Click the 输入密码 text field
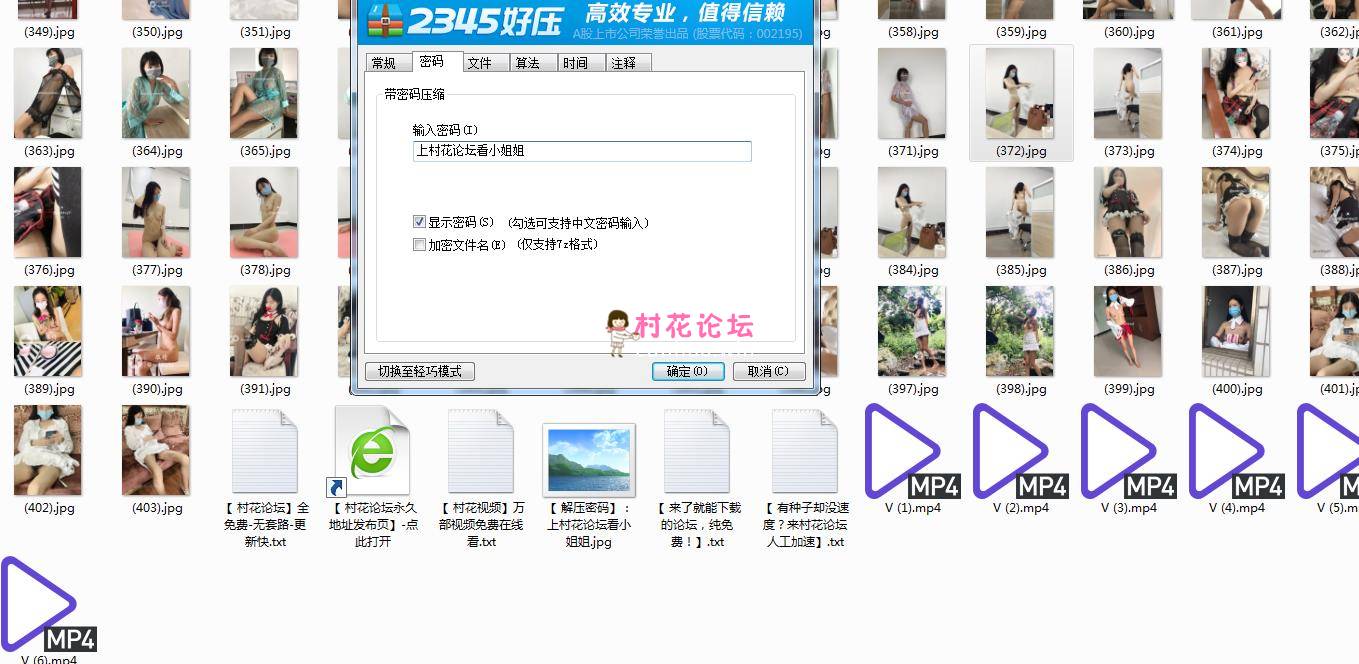This screenshot has width=1359, height=664. pos(581,151)
